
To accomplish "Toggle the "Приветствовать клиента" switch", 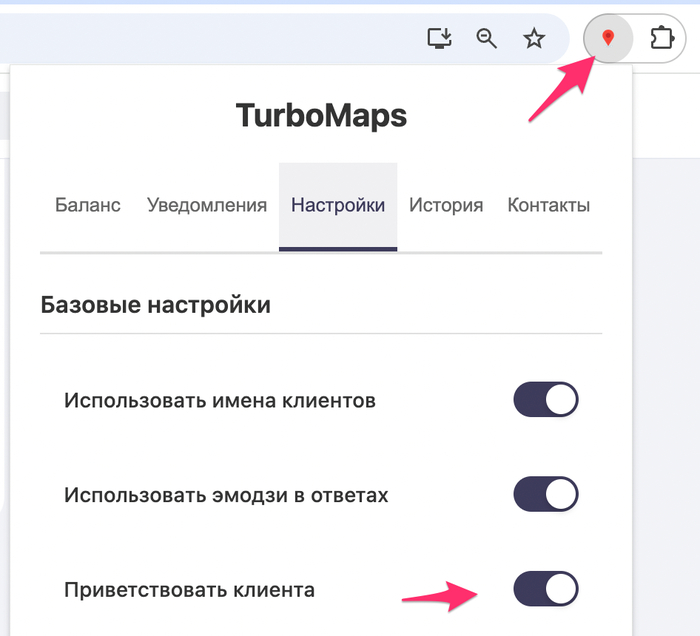I will tap(546, 588).
